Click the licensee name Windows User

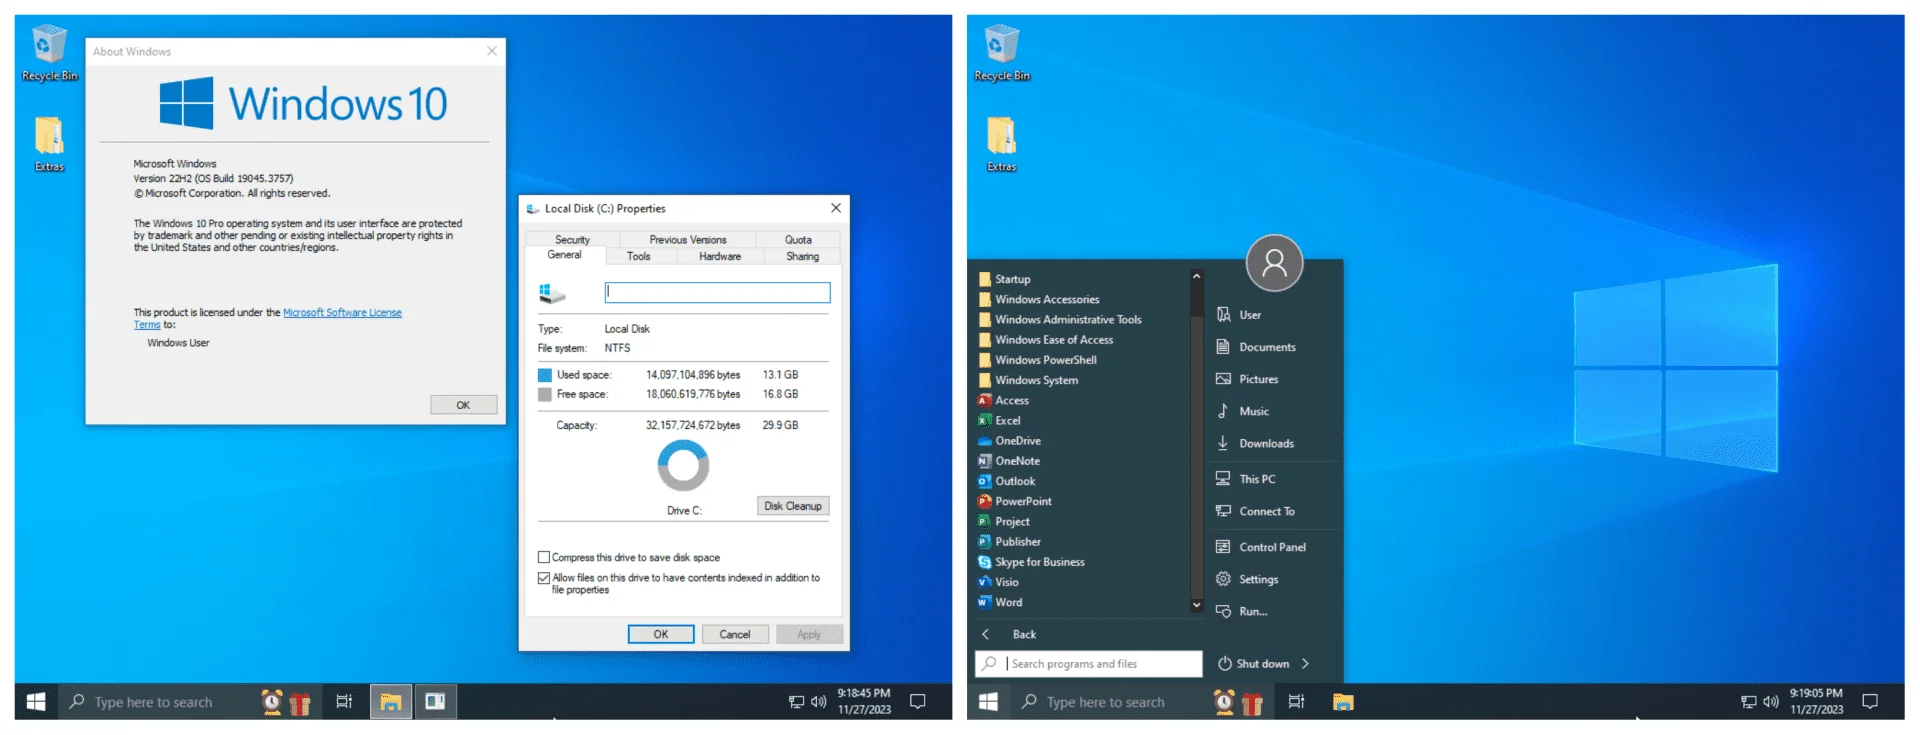[x=178, y=343]
